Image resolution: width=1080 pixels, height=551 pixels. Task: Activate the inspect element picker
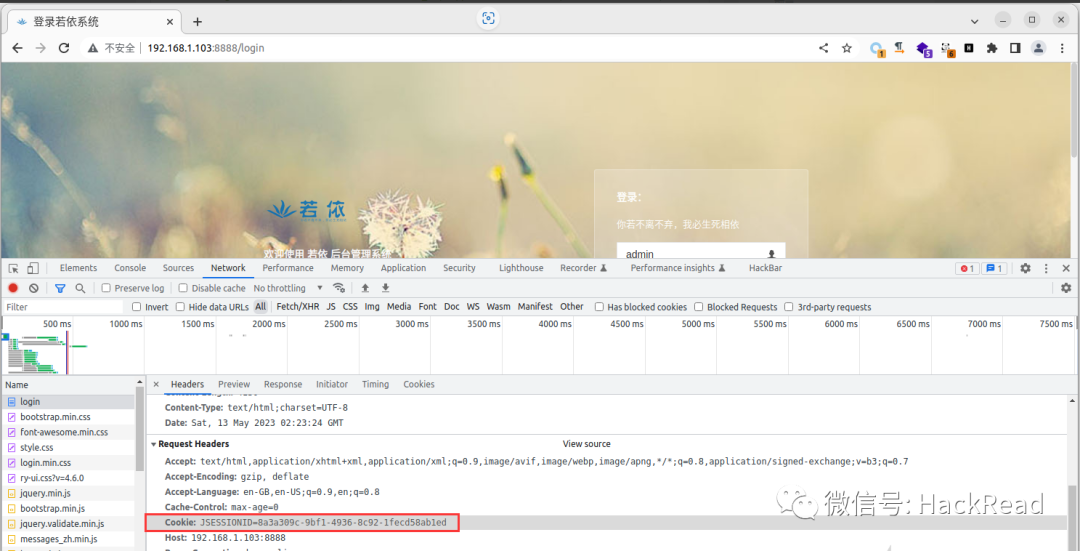click(x=14, y=268)
